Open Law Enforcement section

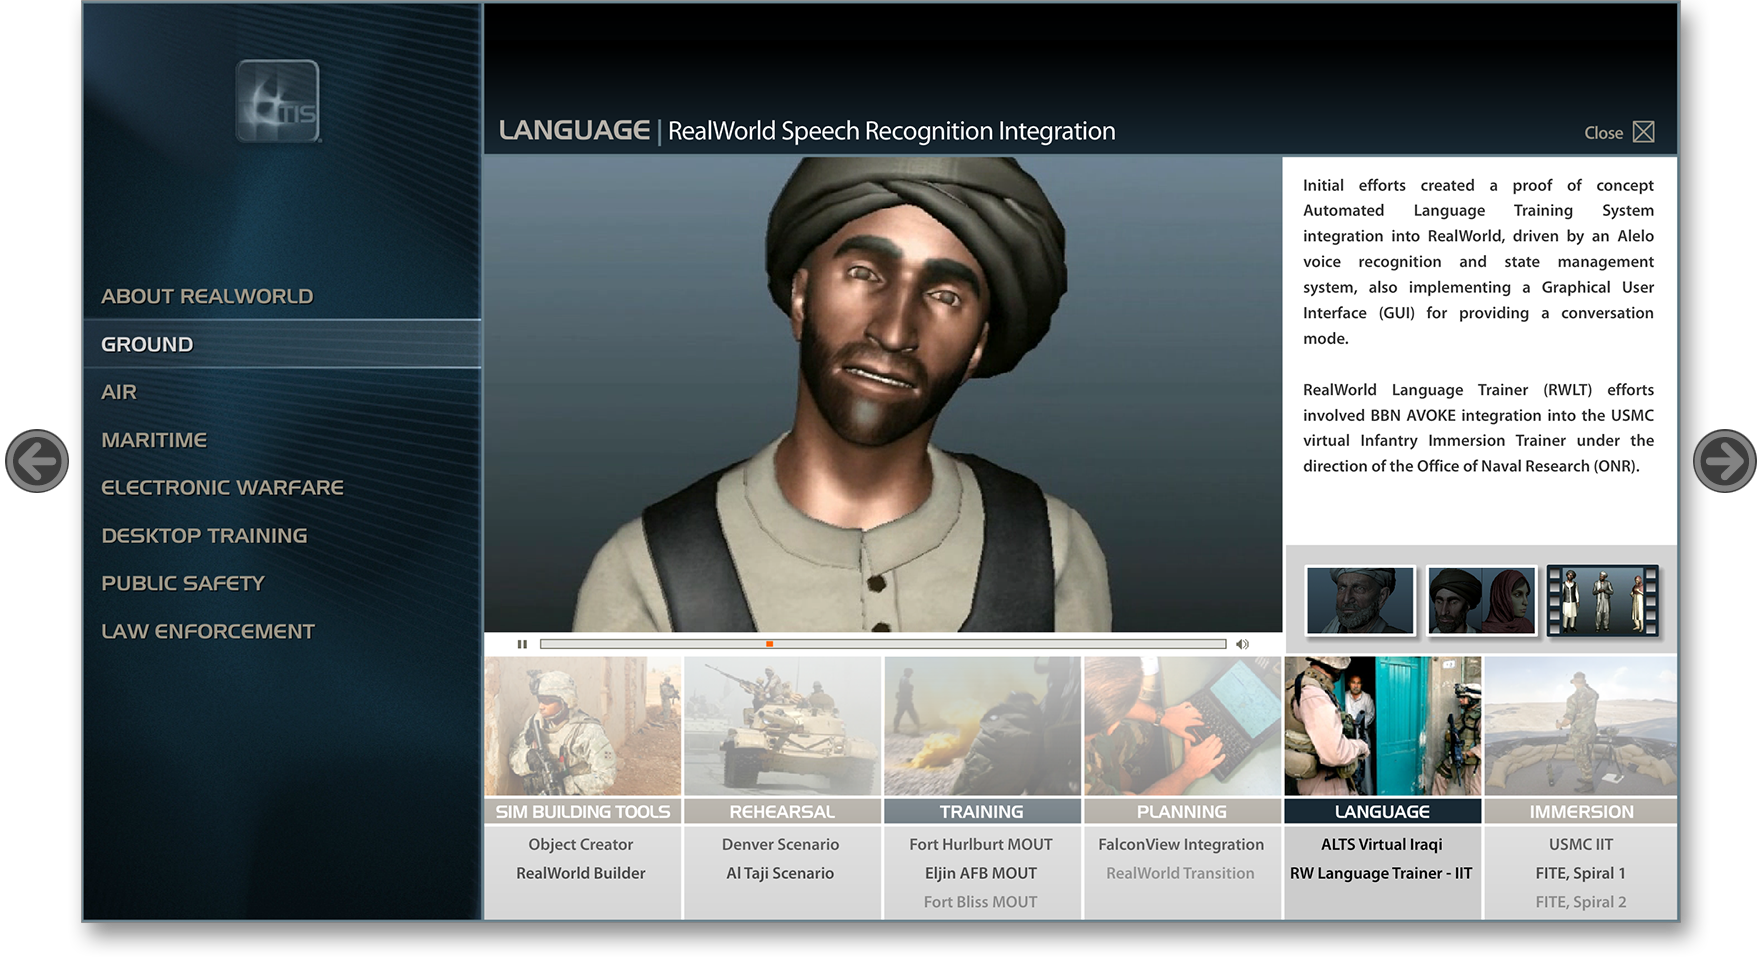tap(208, 631)
